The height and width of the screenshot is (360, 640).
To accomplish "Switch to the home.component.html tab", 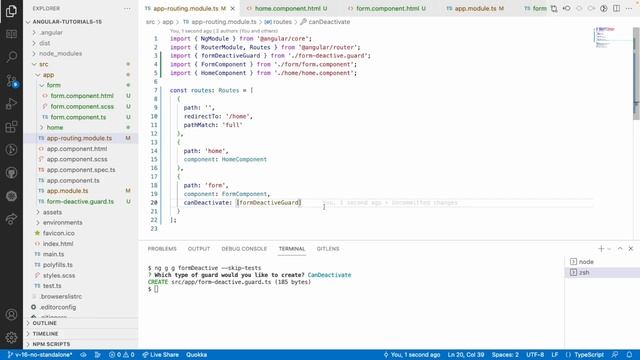I will (x=287, y=9).
